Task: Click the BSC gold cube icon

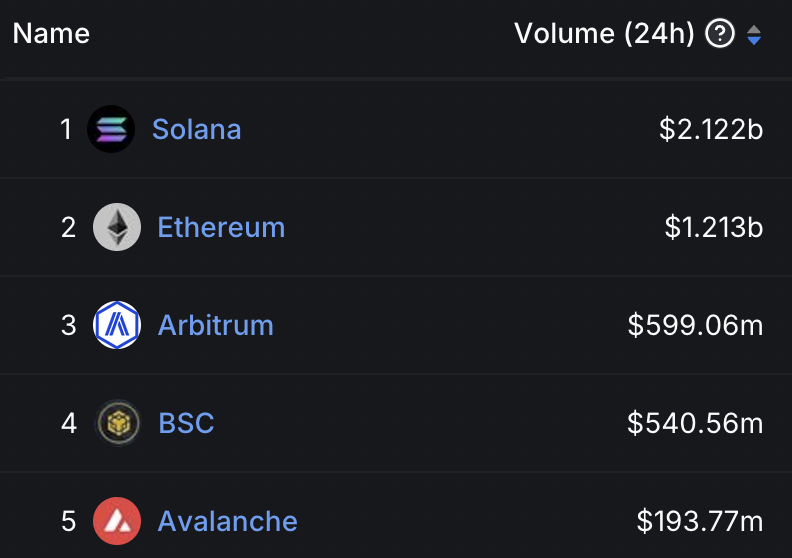Action: coord(118,423)
